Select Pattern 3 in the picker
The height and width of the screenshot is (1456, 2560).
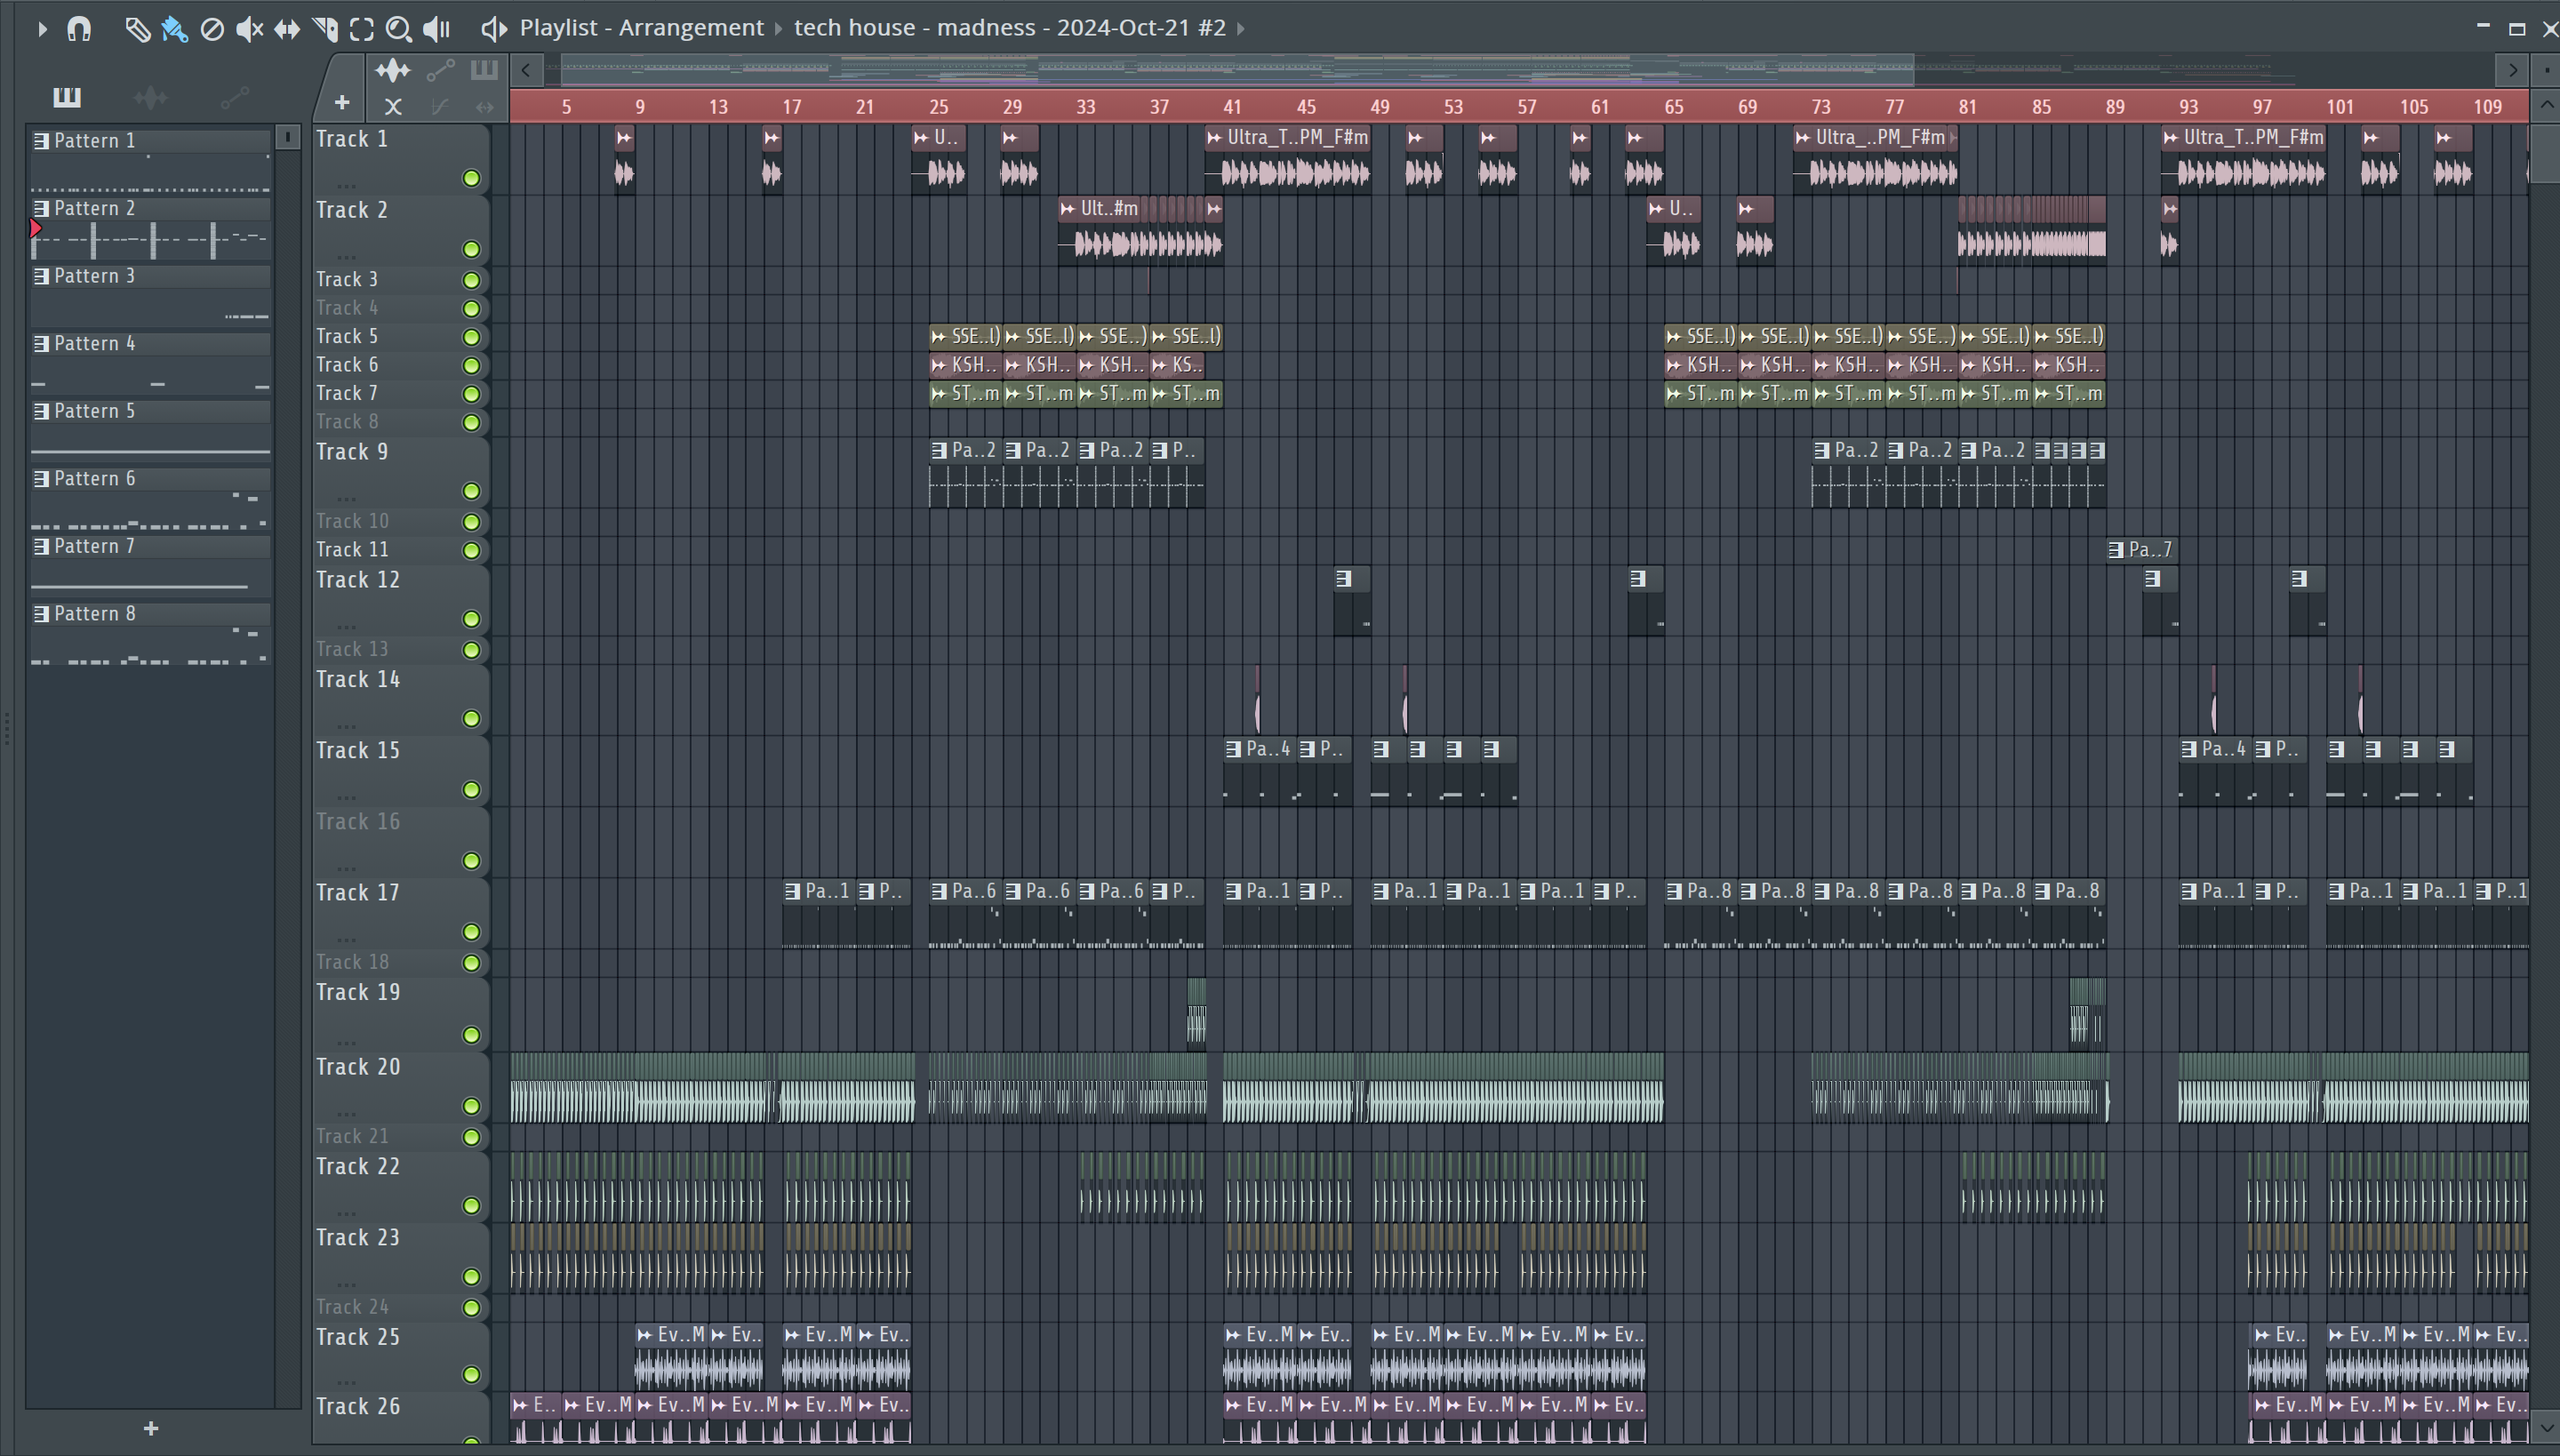pyautogui.click(x=150, y=276)
